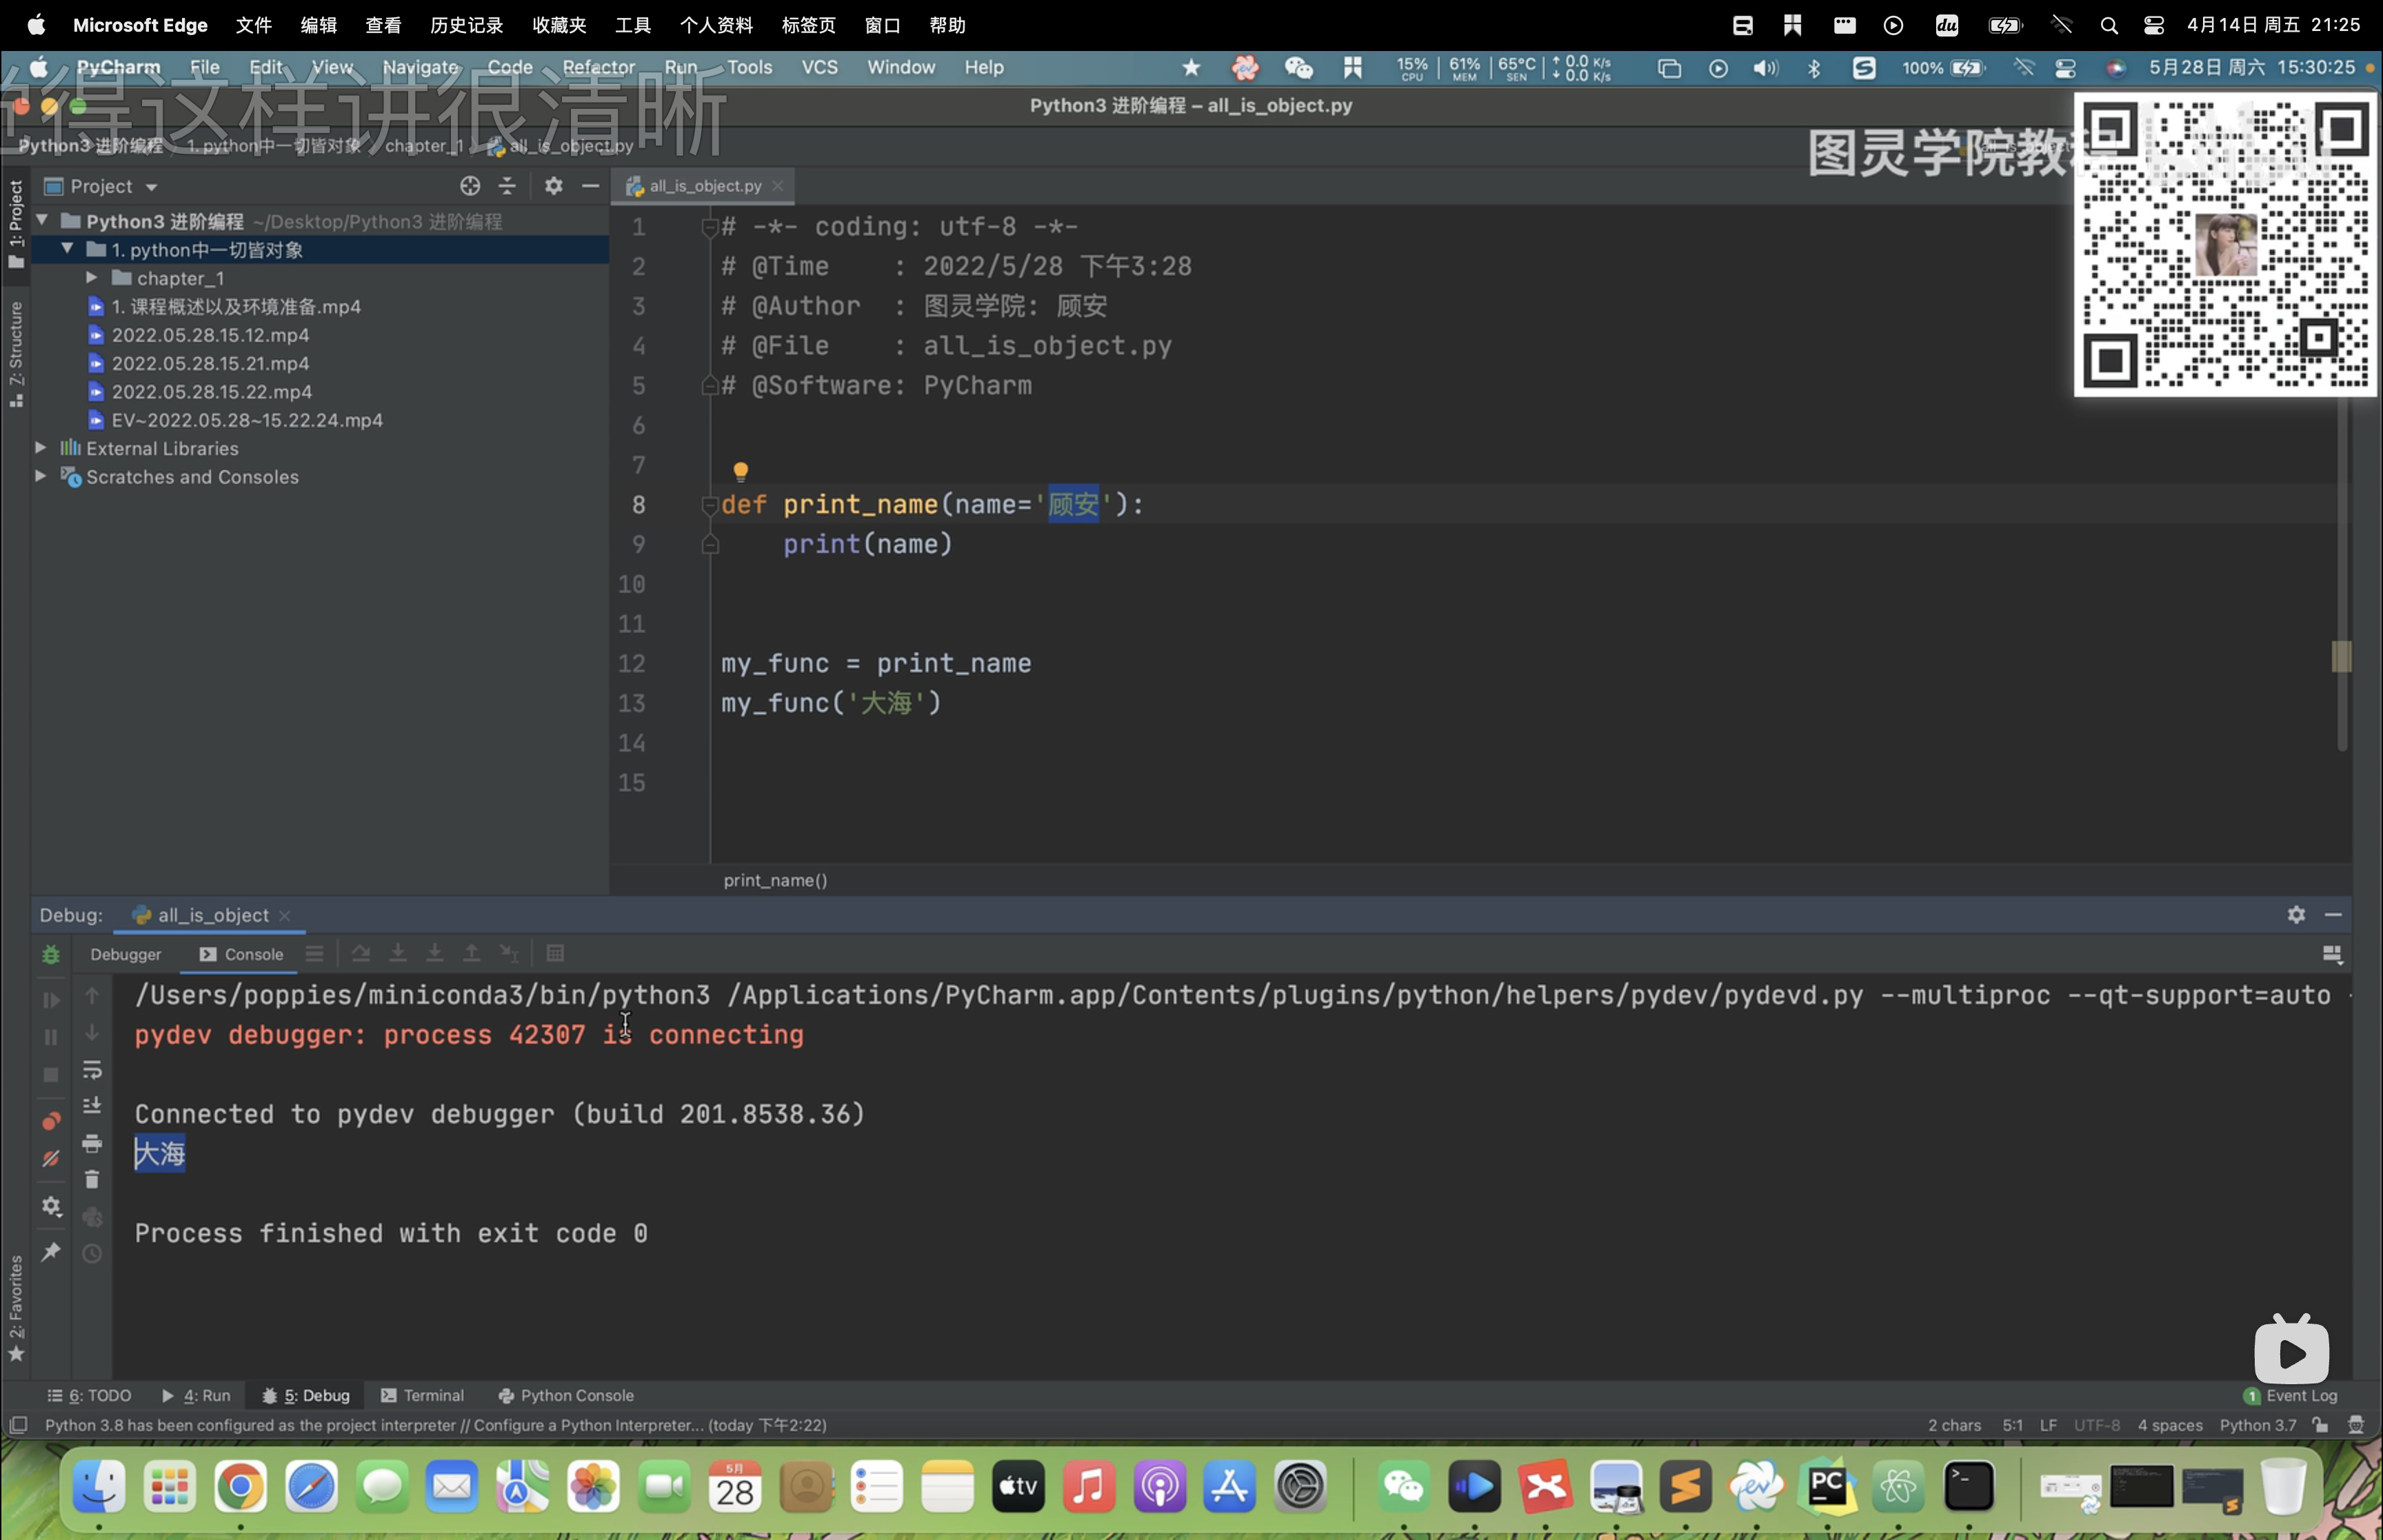The width and height of the screenshot is (2383, 1540).
Task: Click the QR code image
Action: coord(2225,245)
